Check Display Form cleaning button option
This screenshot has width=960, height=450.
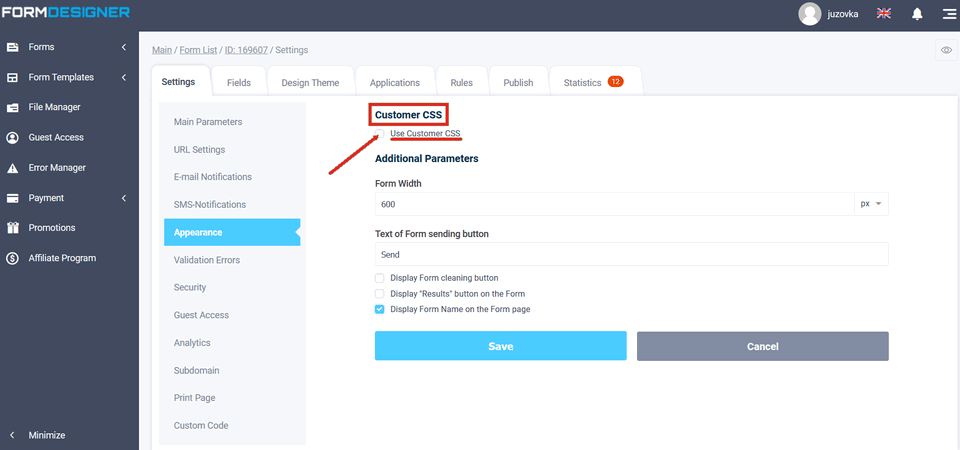pos(380,278)
